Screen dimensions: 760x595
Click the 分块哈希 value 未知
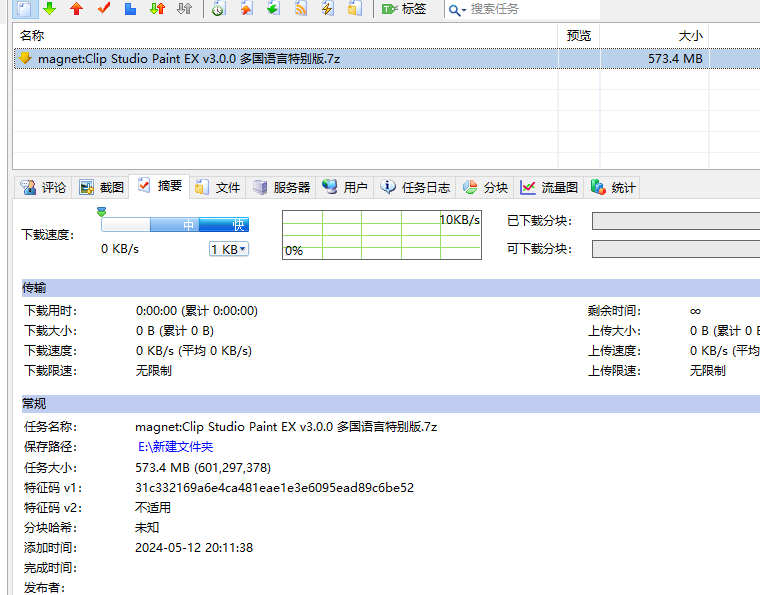coord(147,528)
